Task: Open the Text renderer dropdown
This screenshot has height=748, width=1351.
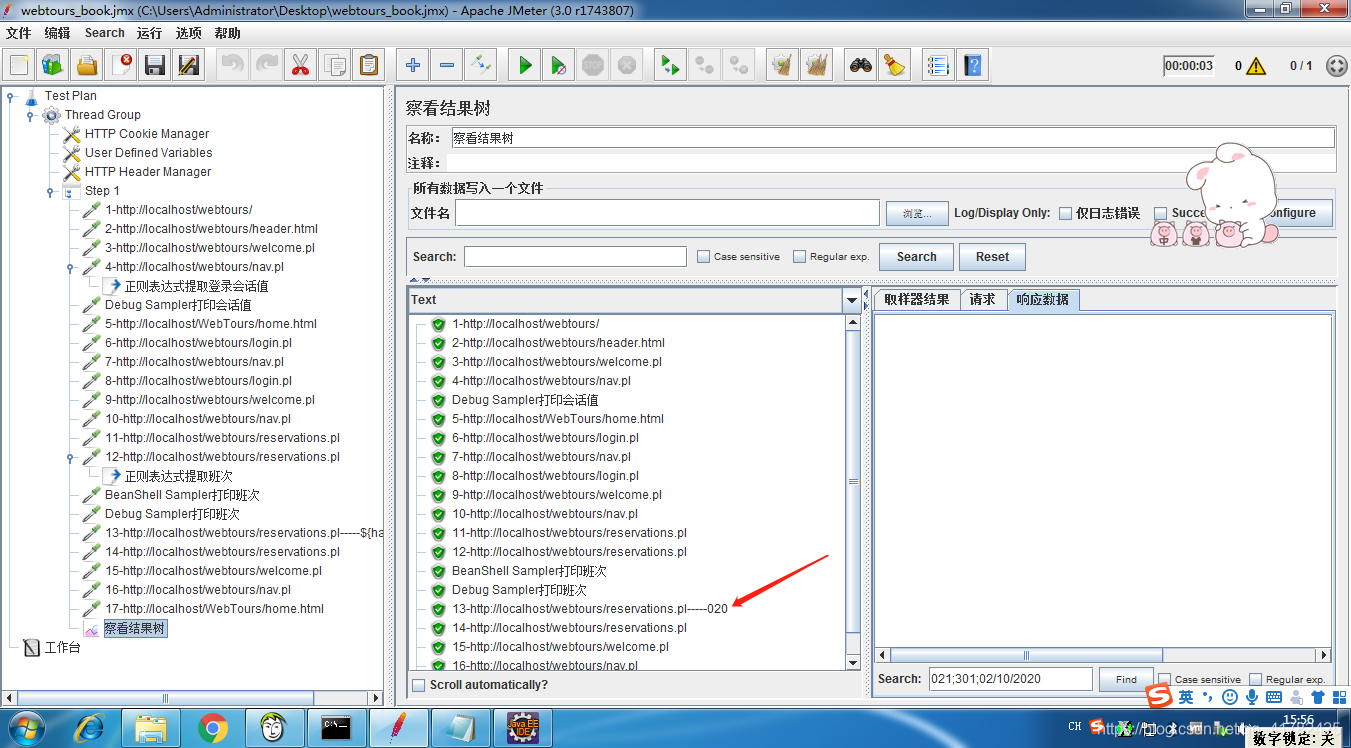Action: (852, 300)
